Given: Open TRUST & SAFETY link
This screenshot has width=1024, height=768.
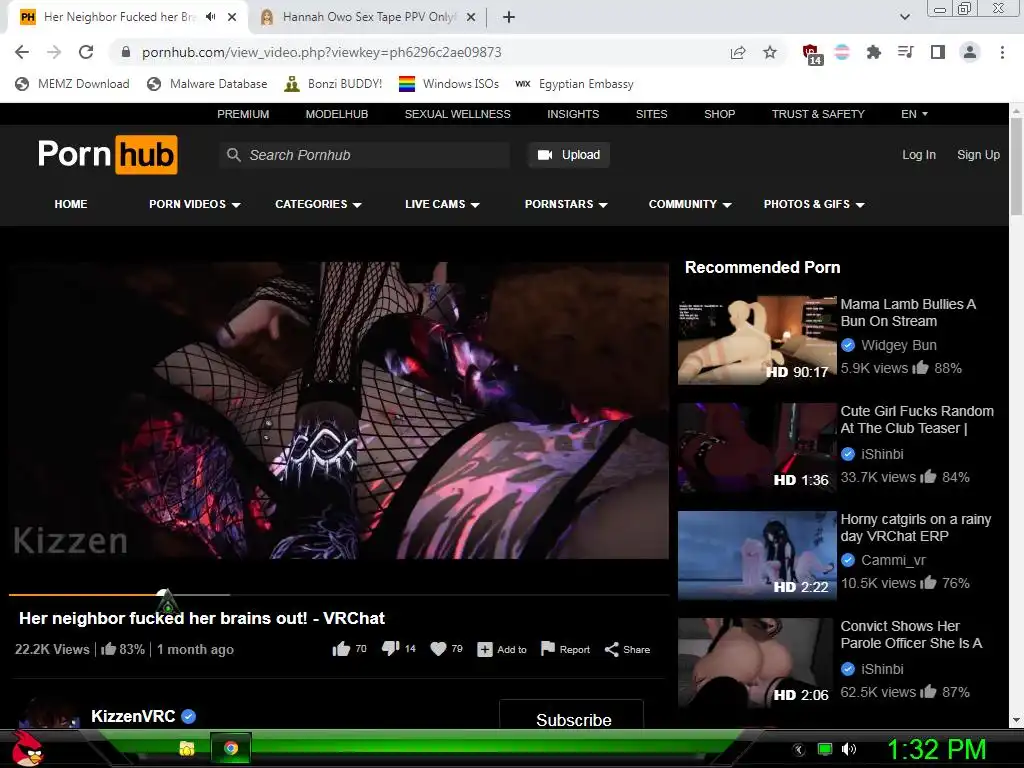Looking at the screenshot, I should 818,114.
